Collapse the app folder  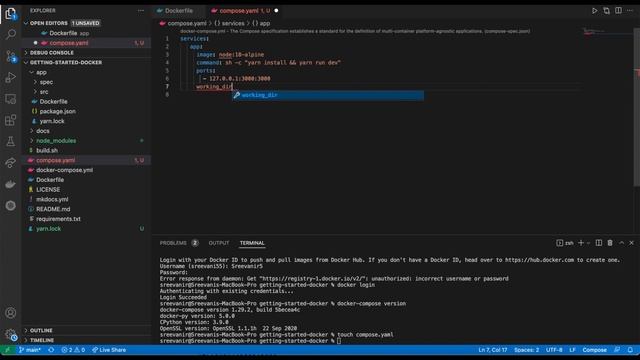(86, 72)
